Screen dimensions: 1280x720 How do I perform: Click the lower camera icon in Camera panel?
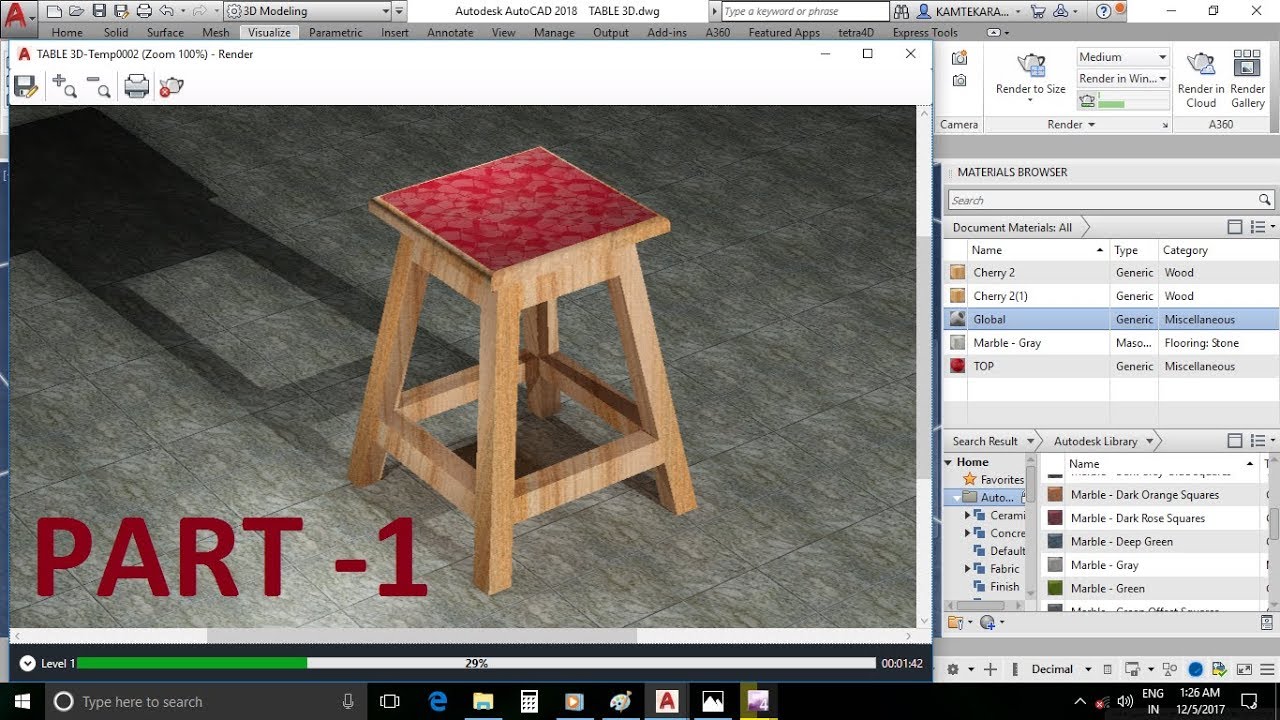pos(959,80)
